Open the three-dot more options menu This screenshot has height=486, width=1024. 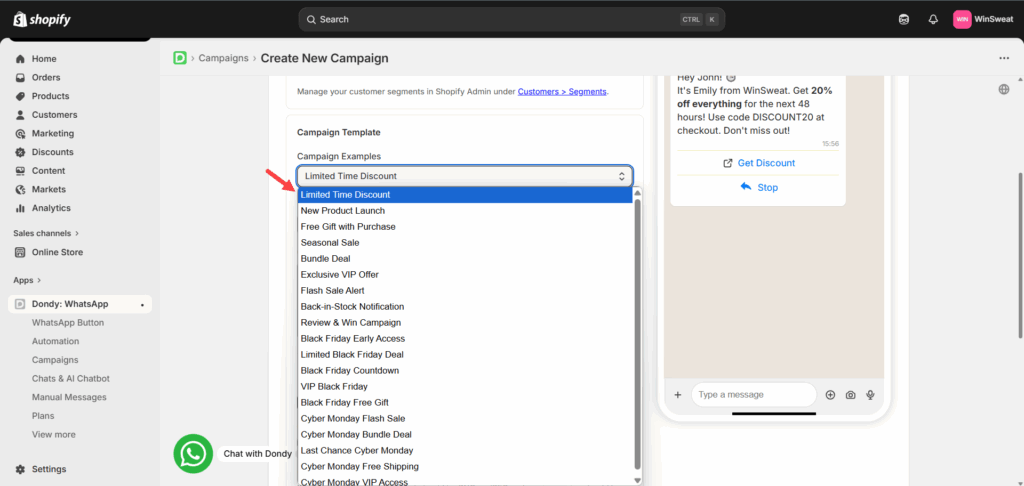pos(1004,58)
